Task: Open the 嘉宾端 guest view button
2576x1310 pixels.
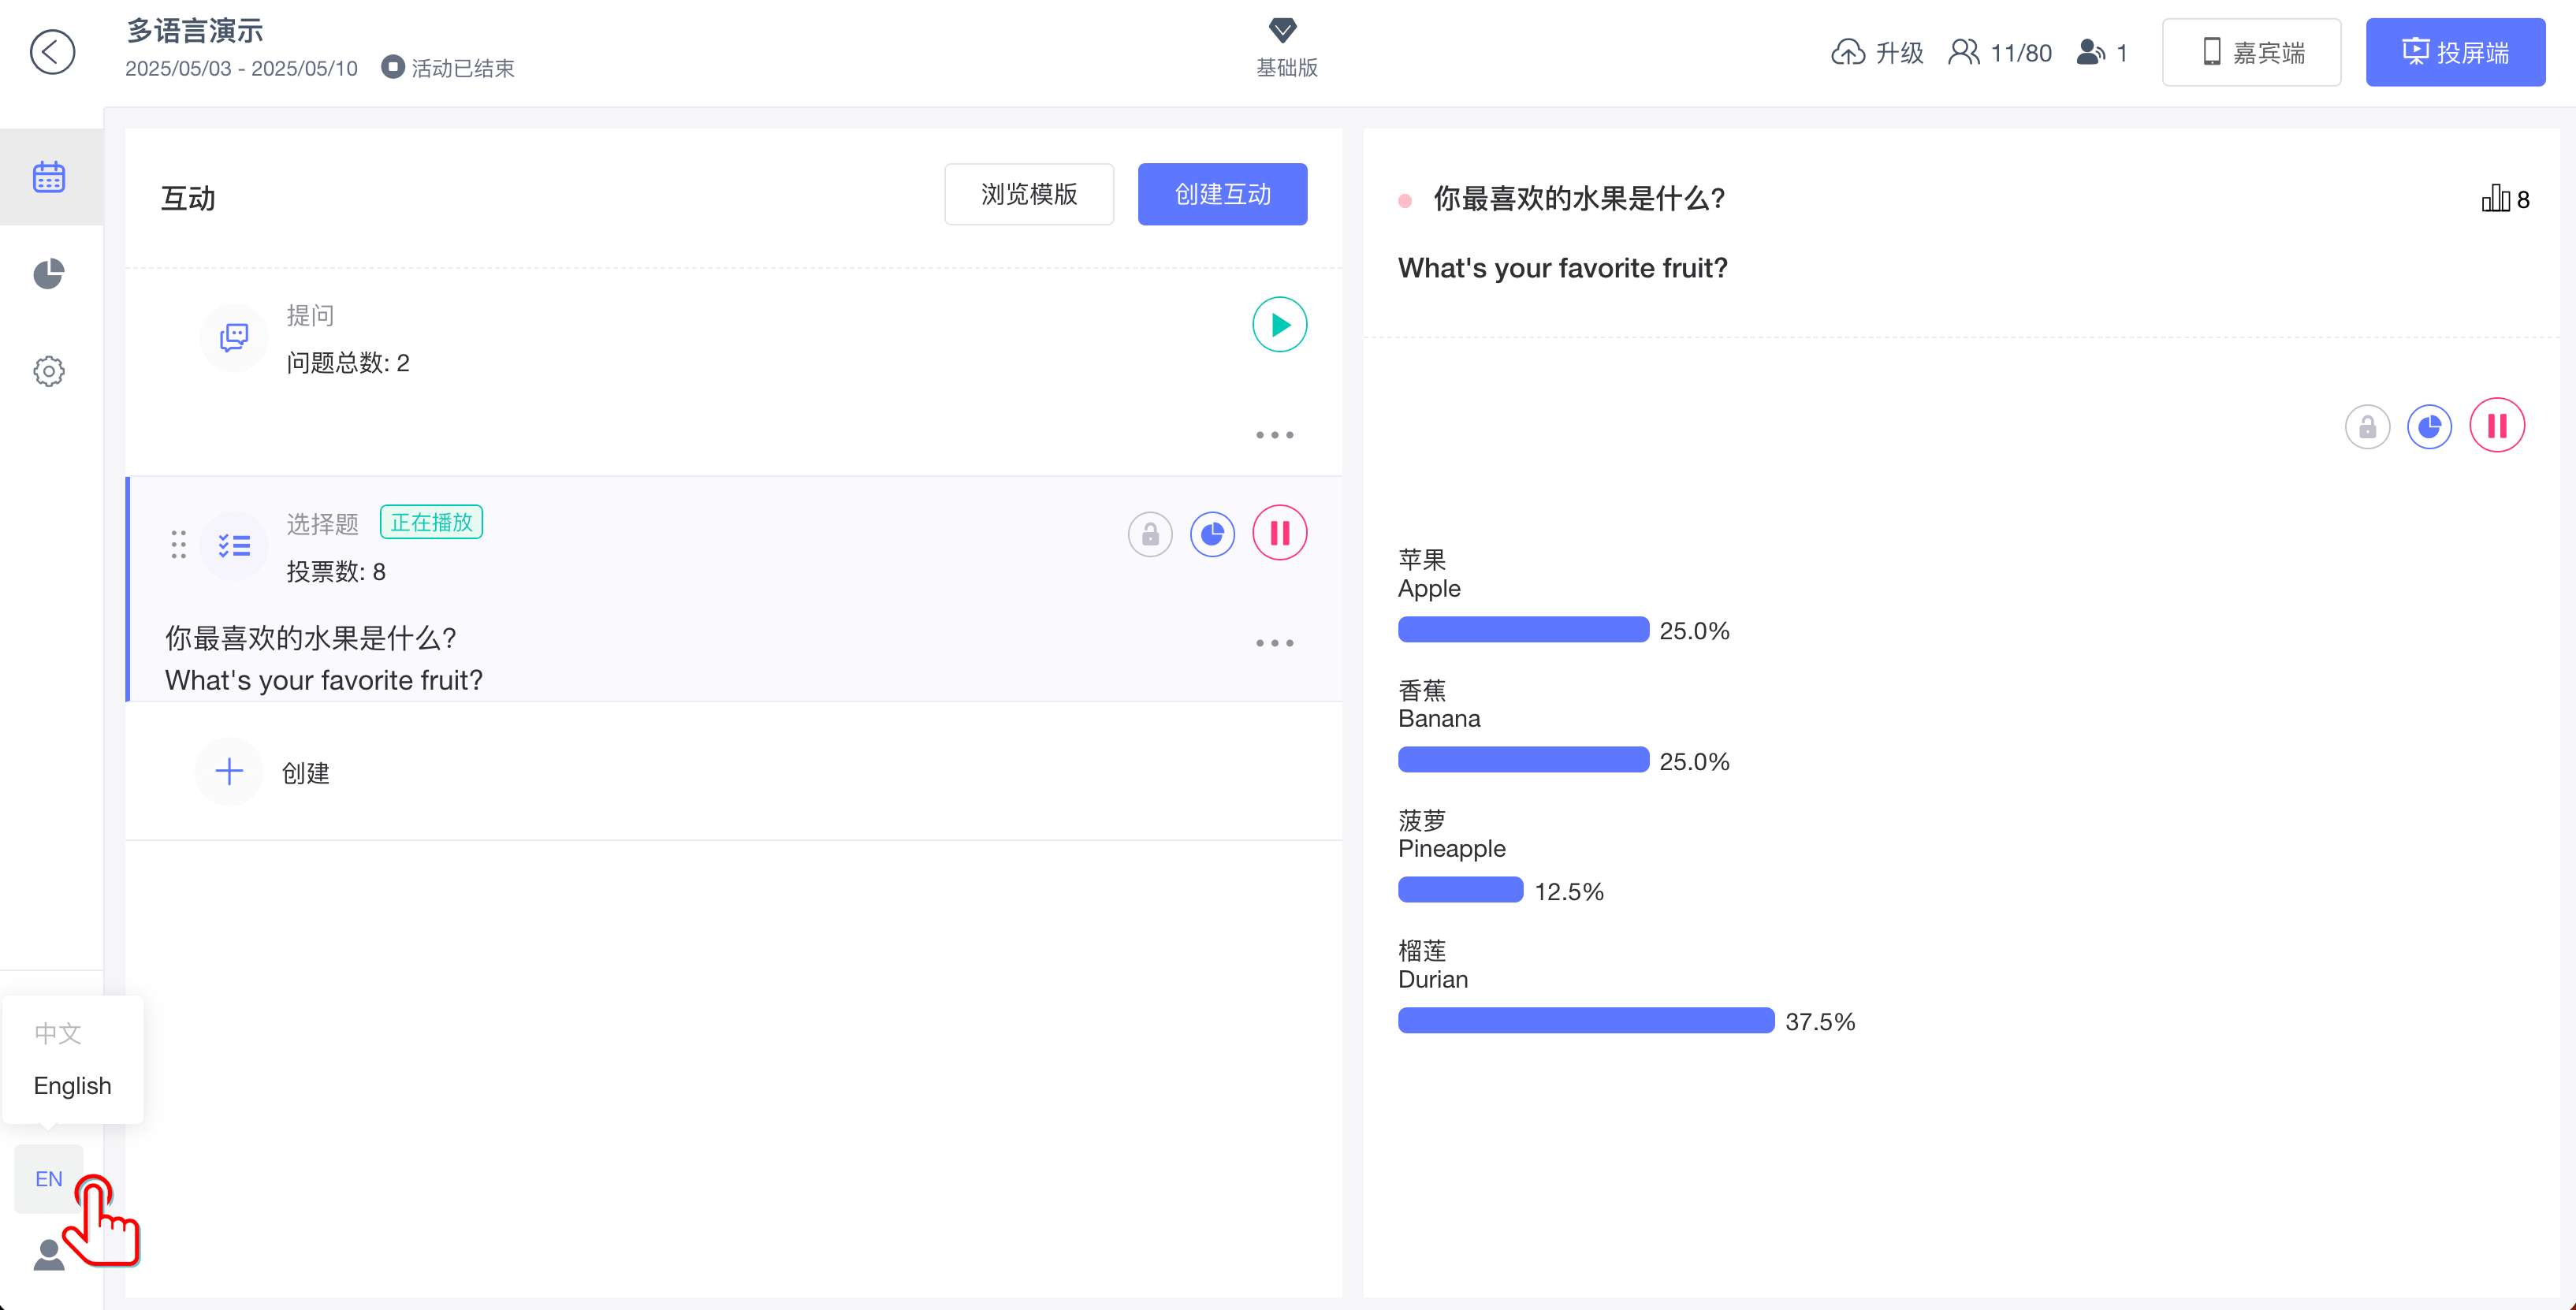Action: (2251, 52)
